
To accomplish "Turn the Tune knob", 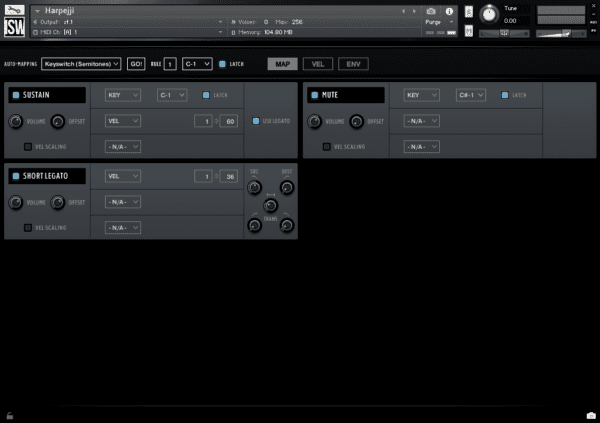I will 489,14.
